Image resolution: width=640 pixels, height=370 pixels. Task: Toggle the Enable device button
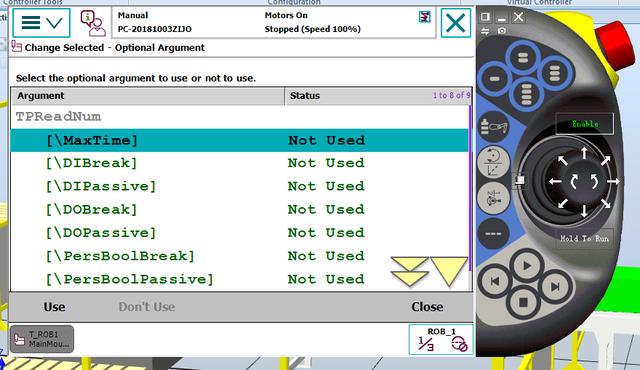[584, 124]
